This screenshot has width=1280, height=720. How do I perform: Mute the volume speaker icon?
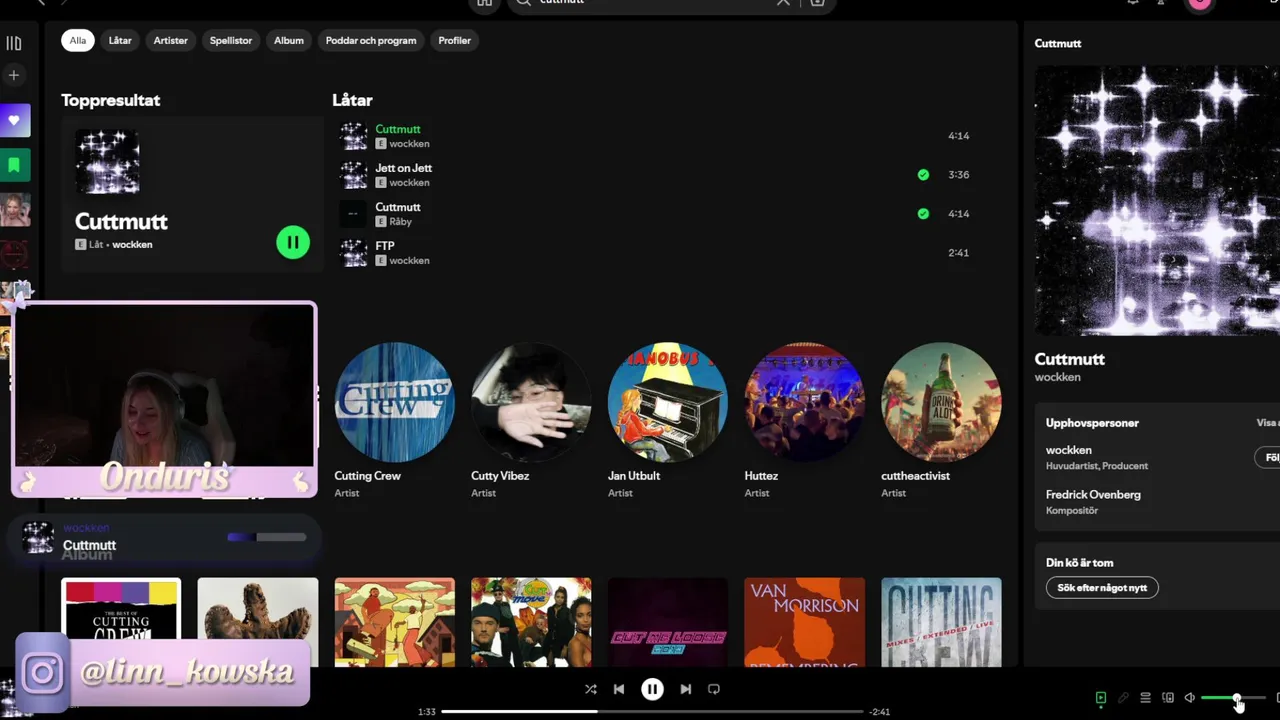point(1189,698)
